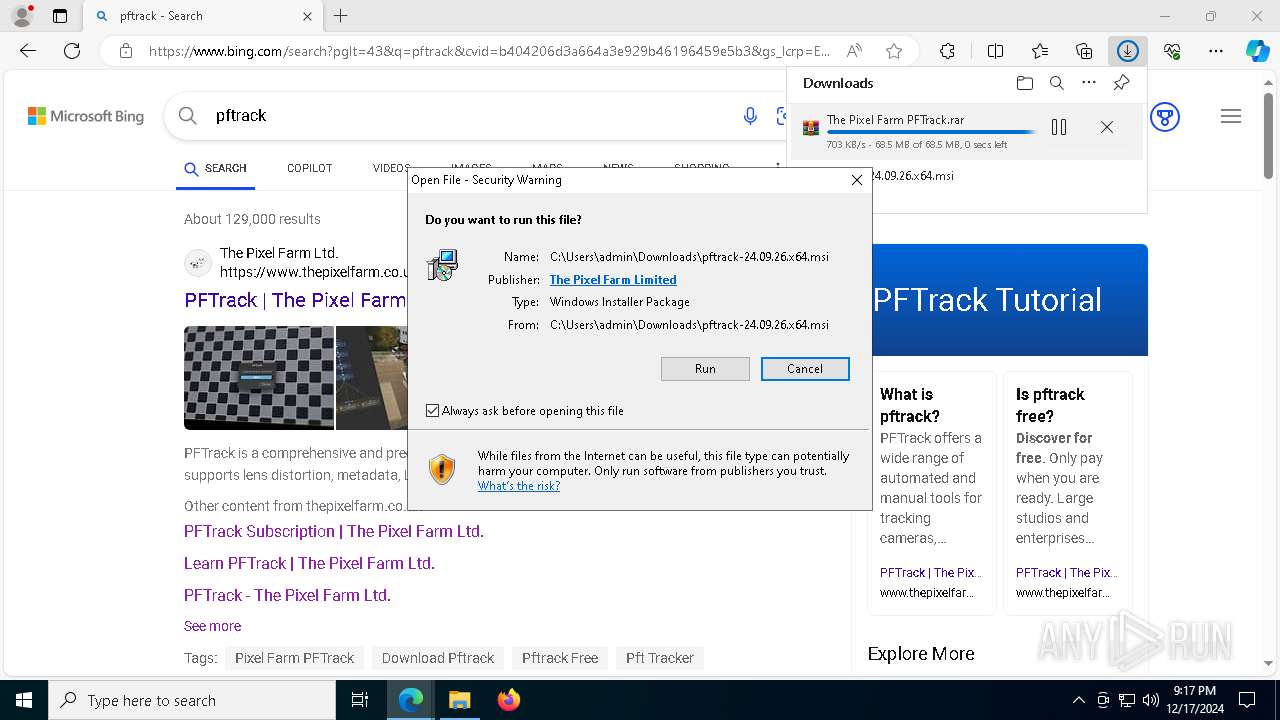The image size is (1280, 720).
Task: Show hidden system tray icons
Action: point(1078,700)
